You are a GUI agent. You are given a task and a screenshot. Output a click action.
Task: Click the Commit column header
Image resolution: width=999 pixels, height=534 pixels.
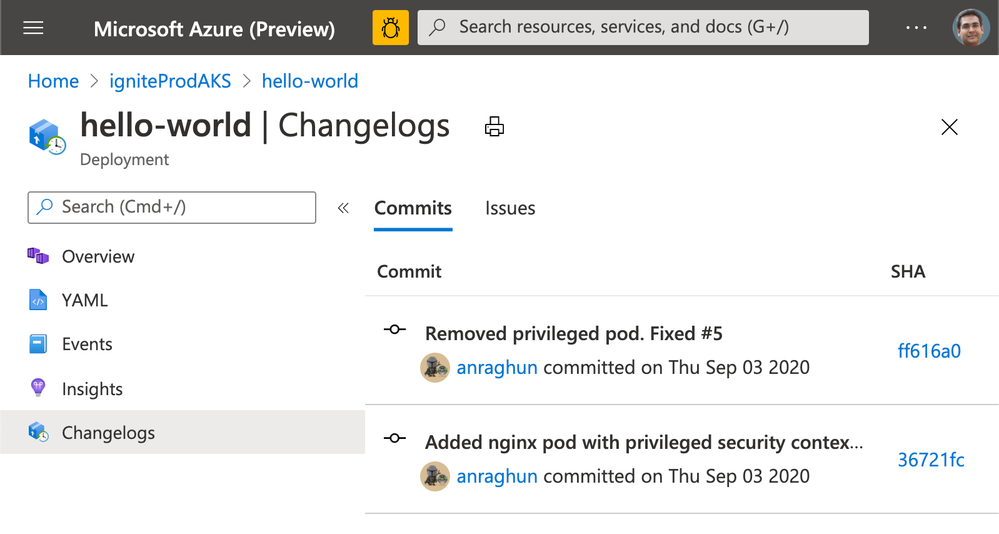409,271
